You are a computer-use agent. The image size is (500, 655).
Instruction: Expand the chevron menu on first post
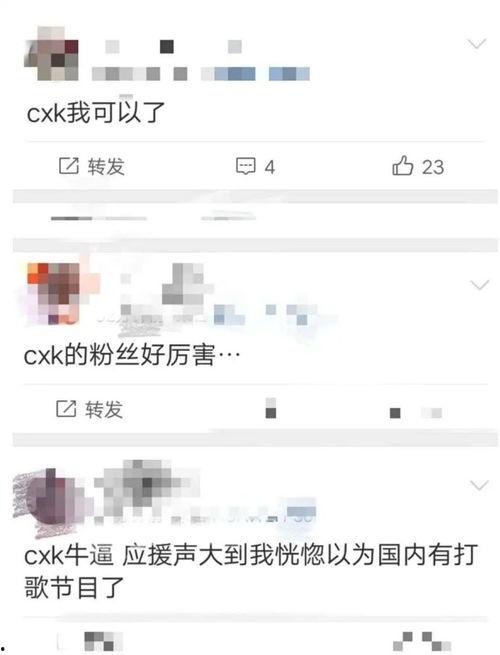[x=477, y=43]
